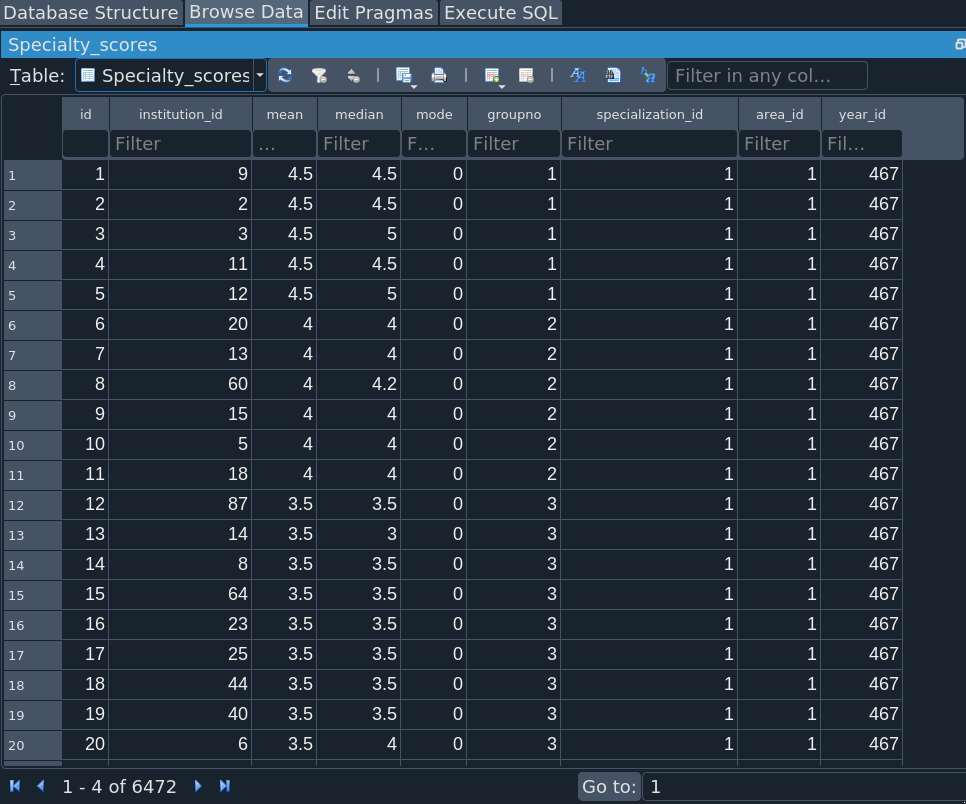Switch to the Execute SQL tab

(x=501, y=13)
